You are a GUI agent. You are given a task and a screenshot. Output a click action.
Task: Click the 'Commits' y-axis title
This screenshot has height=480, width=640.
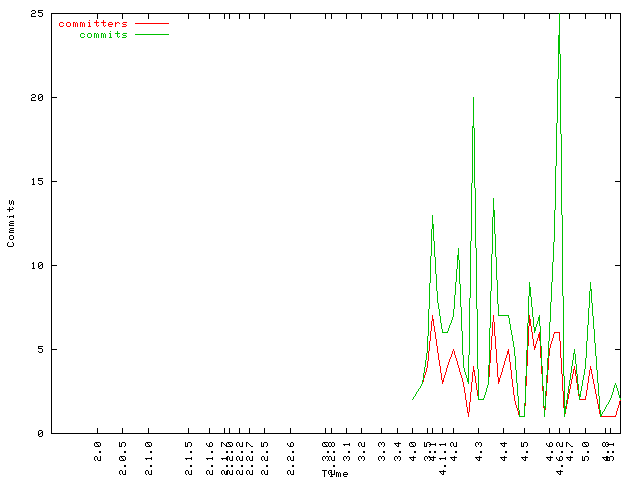point(11,223)
